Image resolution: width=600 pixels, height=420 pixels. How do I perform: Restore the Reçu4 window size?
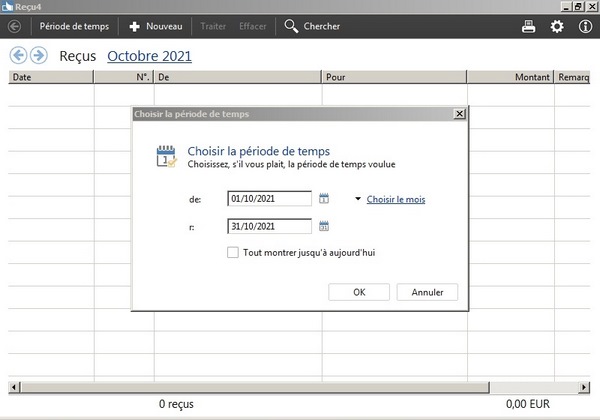(x=578, y=7)
